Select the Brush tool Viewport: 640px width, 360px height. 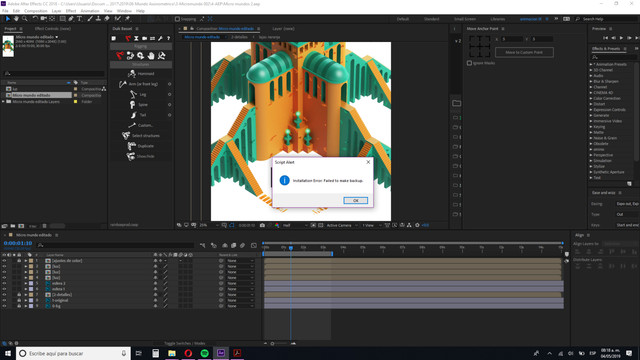click(x=90, y=19)
